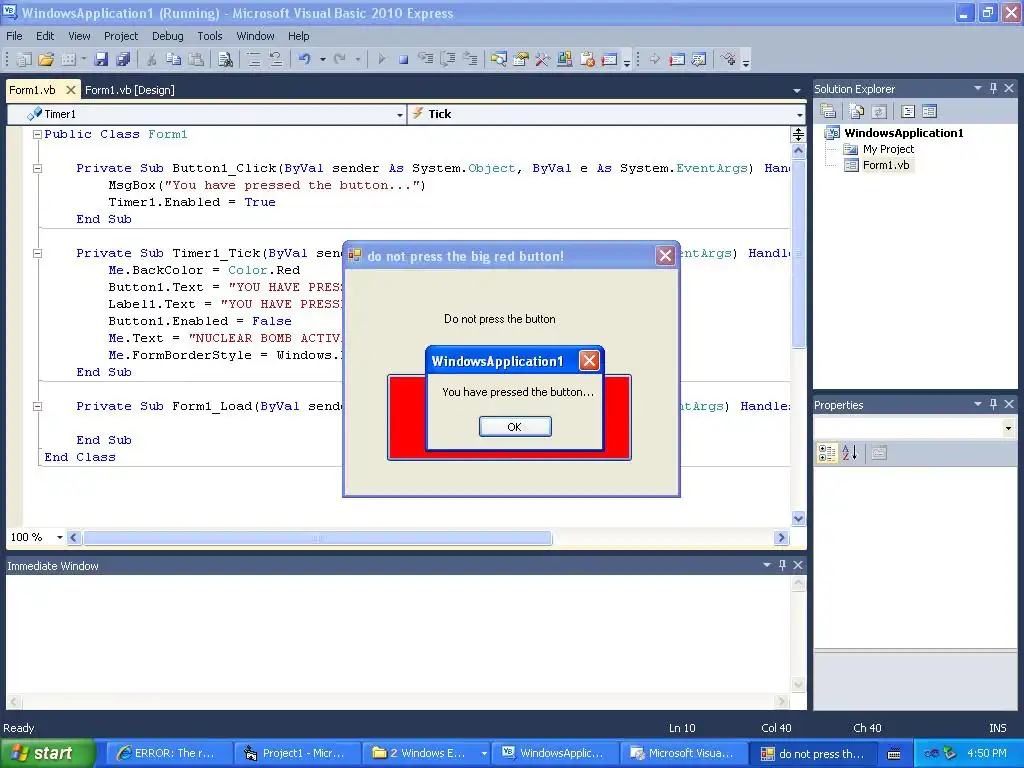Click Solution Explorer's View Designer icon
Viewport: 1024px width, 768px height.
pyautogui.click(x=929, y=112)
